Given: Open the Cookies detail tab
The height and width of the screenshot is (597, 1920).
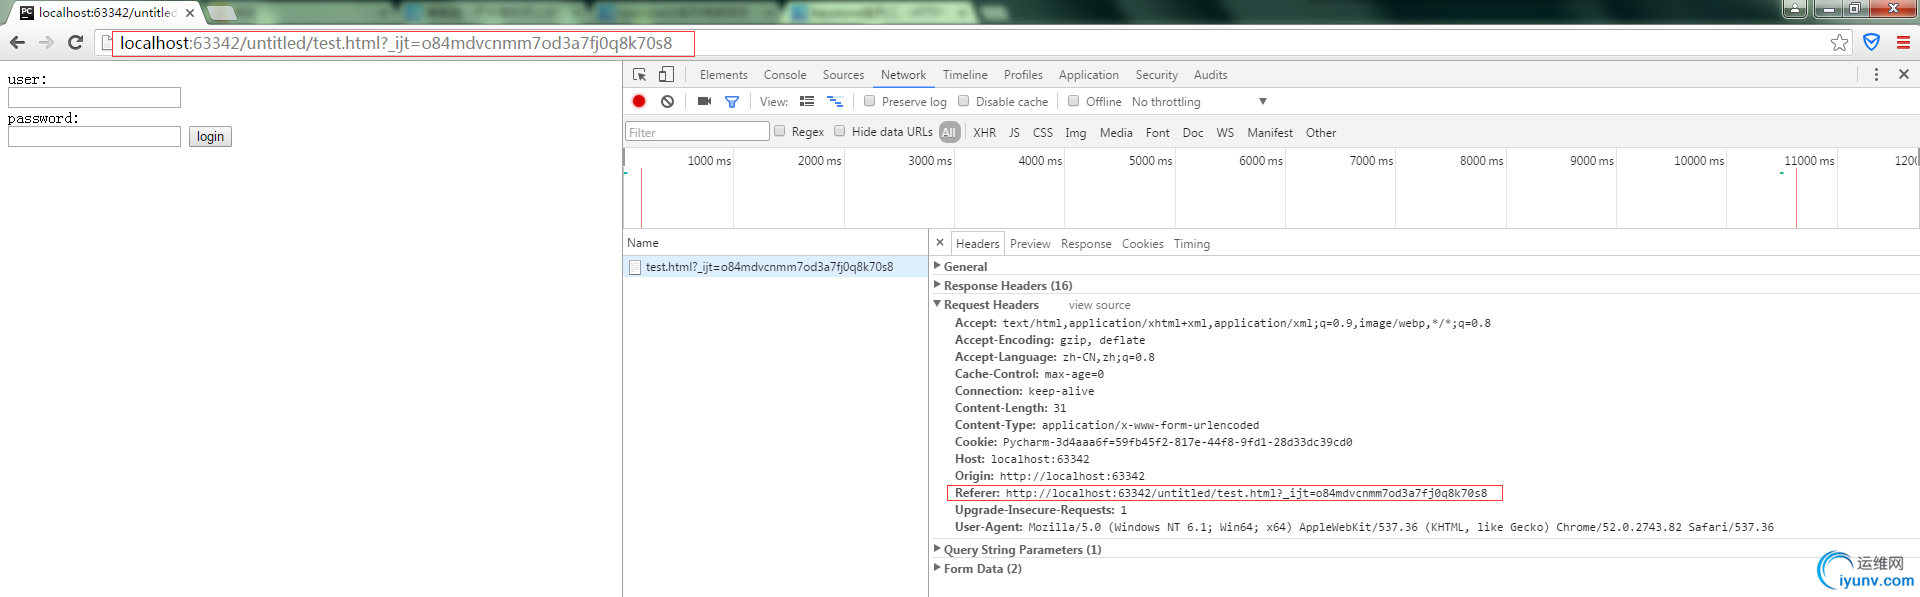Looking at the screenshot, I should [1142, 244].
